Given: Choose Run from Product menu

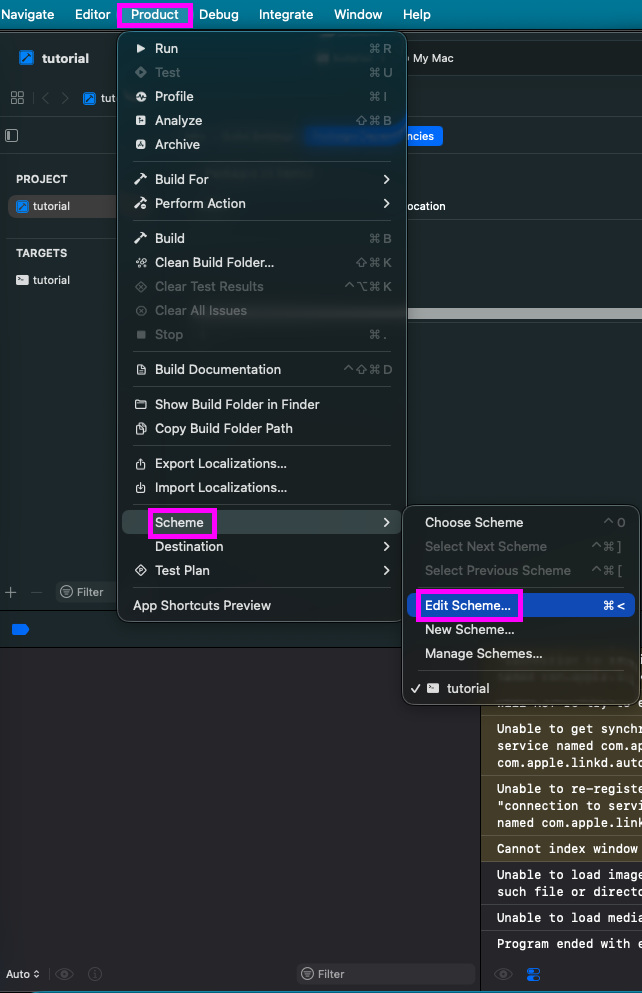Looking at the screenshot, I should tap(262, 49).
